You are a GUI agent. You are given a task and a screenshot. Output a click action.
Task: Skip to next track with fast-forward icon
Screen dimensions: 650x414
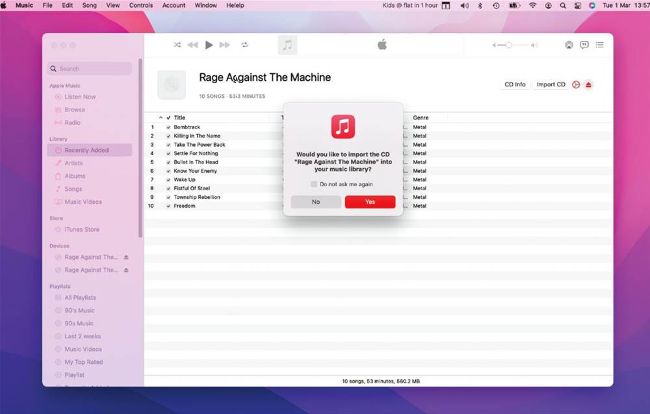(x=226, y=45)
